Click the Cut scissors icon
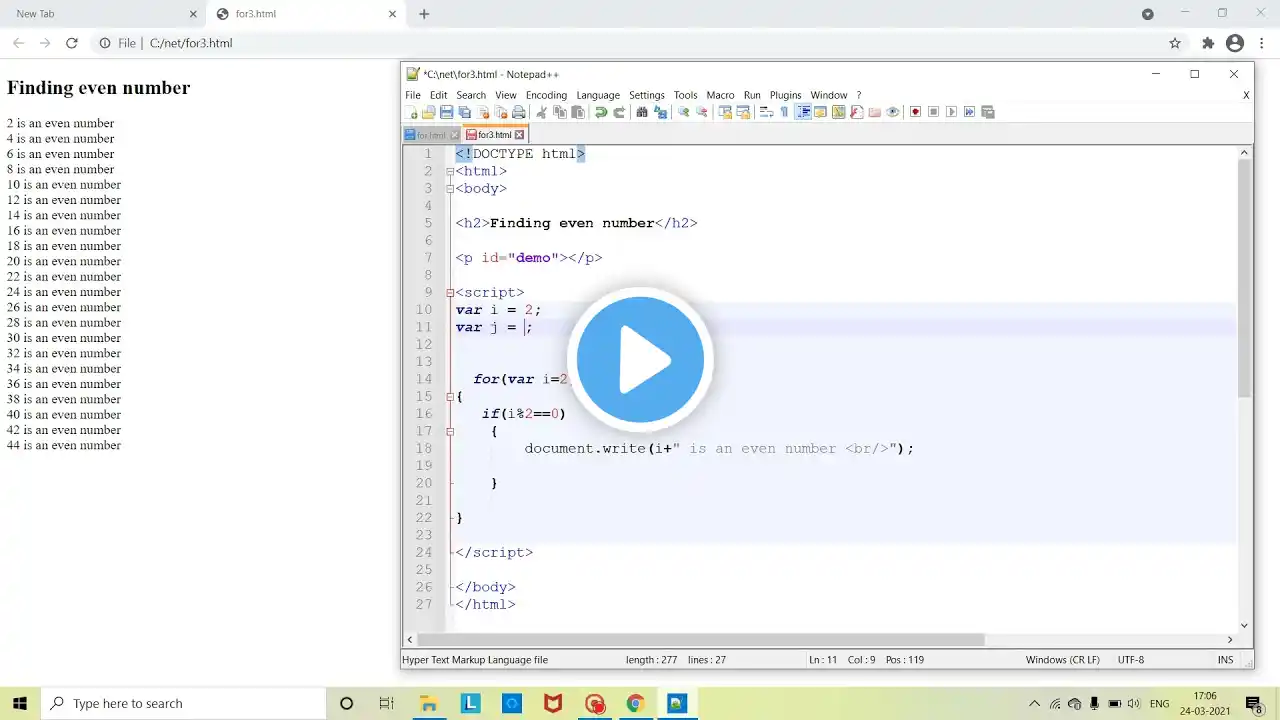The width and height of the screenshot is (1280, 720). coord(542,112)
